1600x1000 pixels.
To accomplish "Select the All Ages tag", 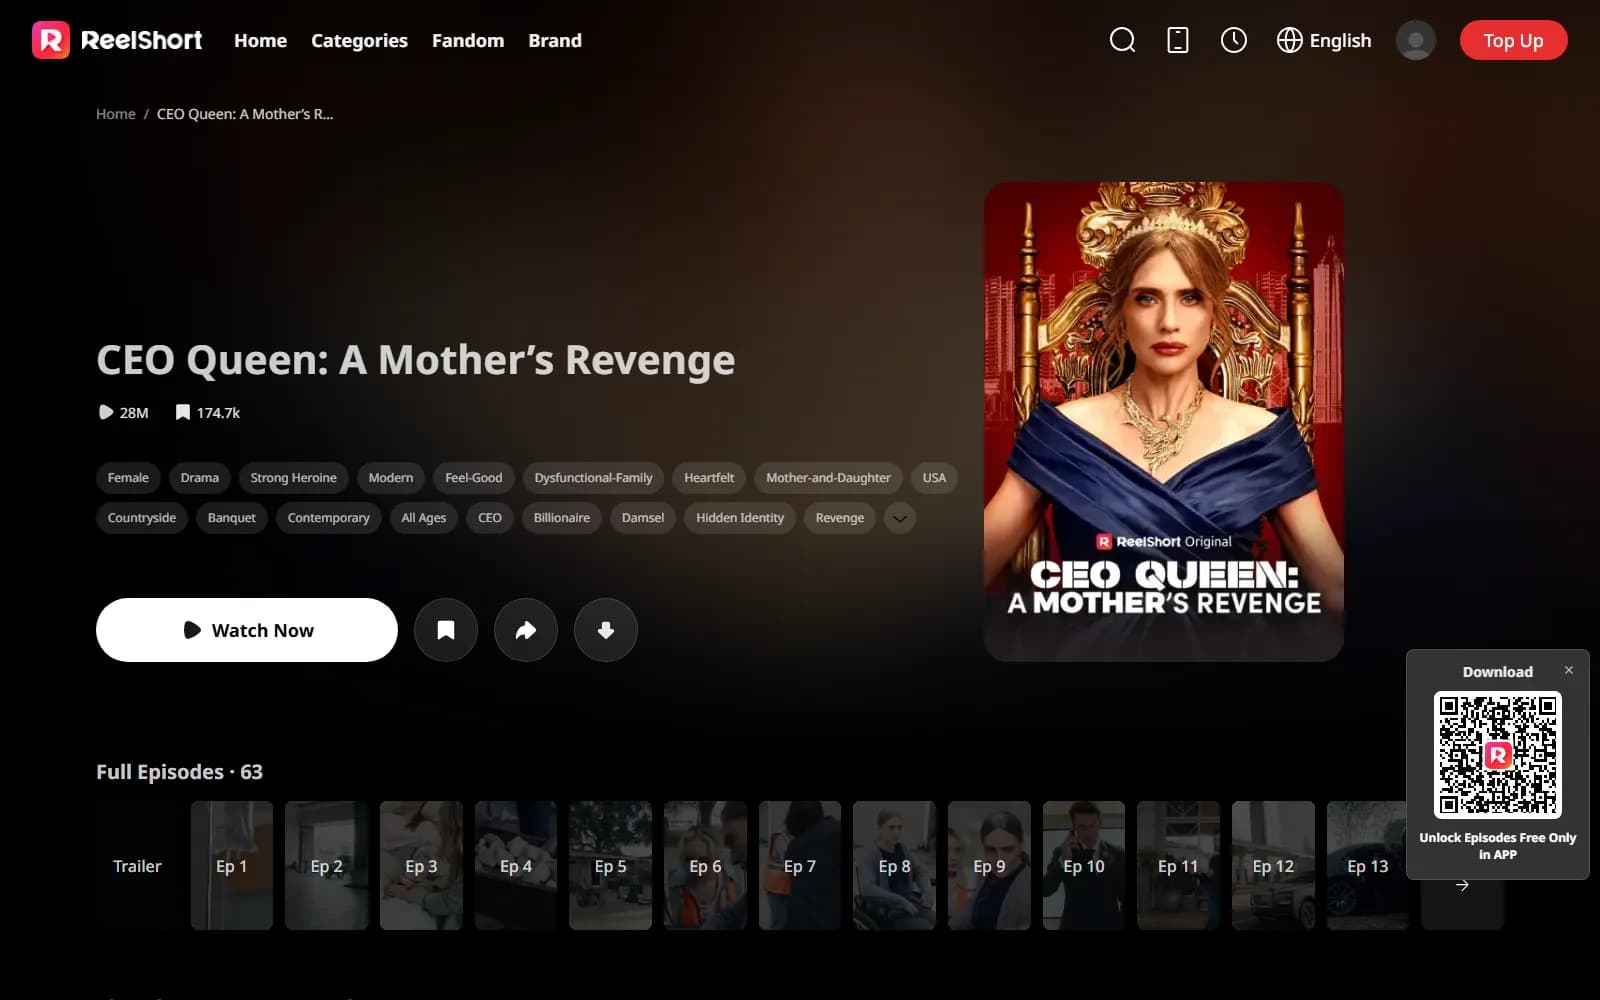I will [424, 518].
